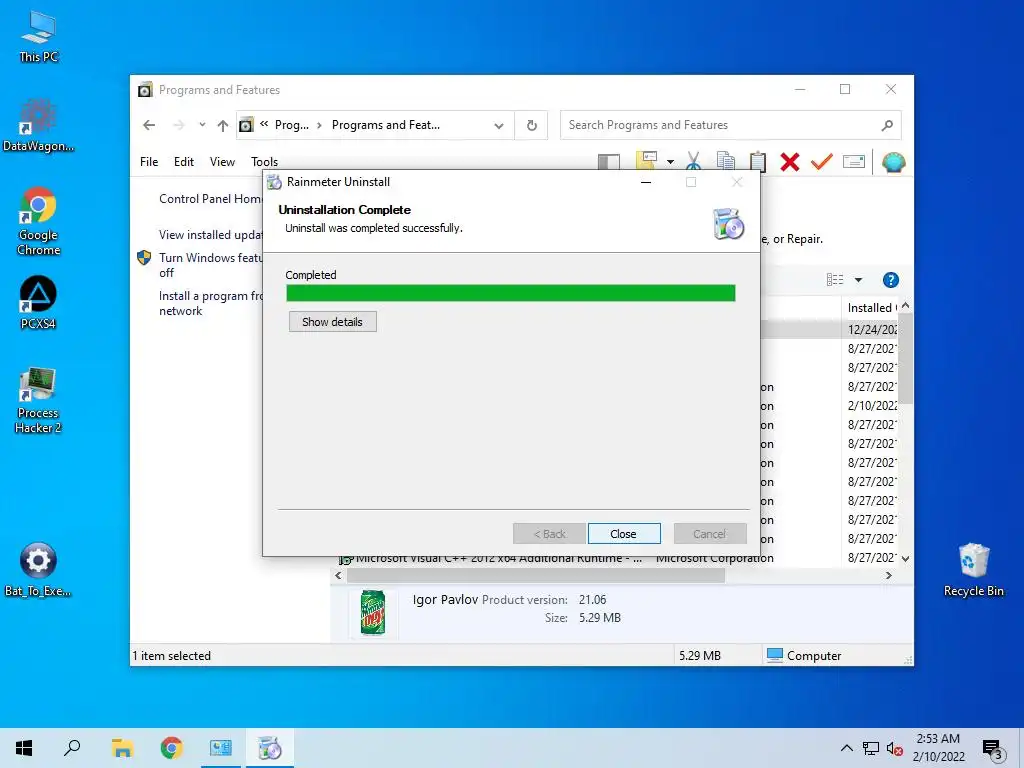The image size is (1024, 768).
Task: Click the Classic Shell settings icon
Action: (x=893, y=161)
